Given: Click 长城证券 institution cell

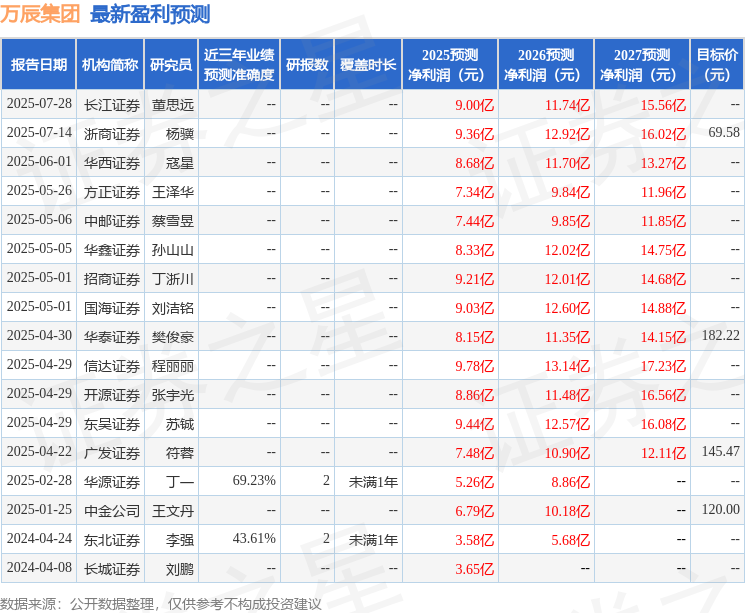Looking at the screenshot, I should coord(112,569).
